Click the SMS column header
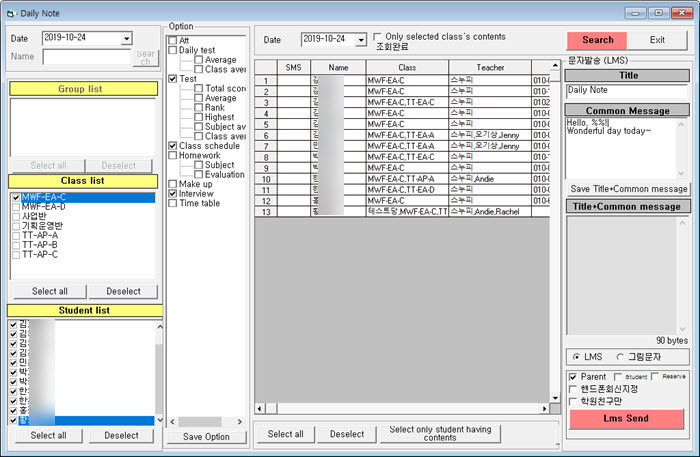Image resolution: width=700 pixels, height=457 pixels. (x=293, y=67)
